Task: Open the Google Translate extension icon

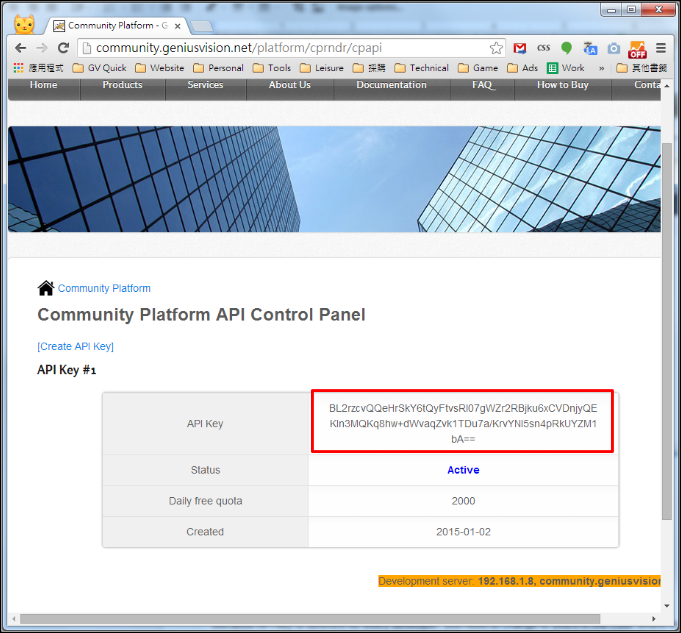Action: (590, 48)
